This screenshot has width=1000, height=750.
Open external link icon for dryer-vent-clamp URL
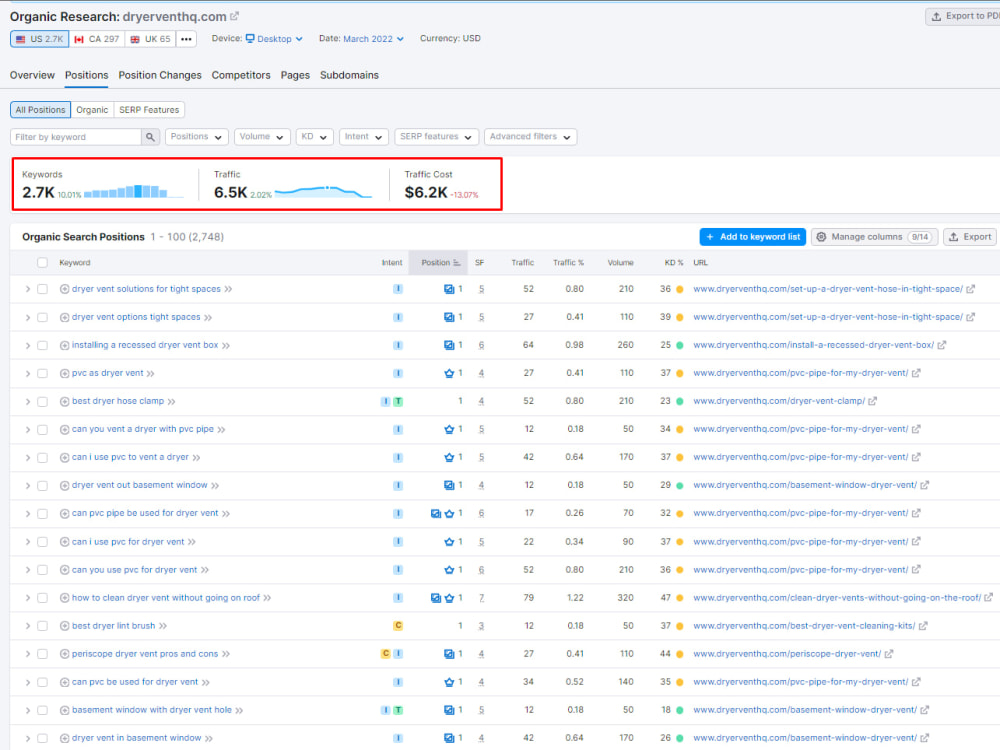coord(872,401)
